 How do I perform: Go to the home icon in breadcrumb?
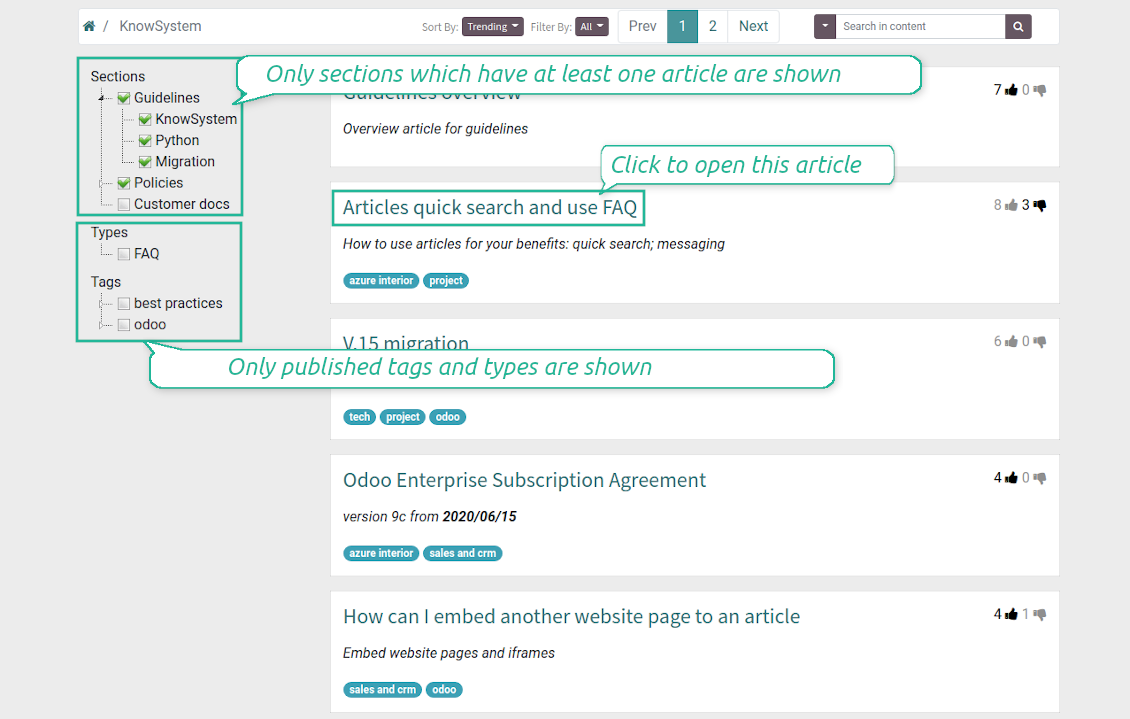89,27
